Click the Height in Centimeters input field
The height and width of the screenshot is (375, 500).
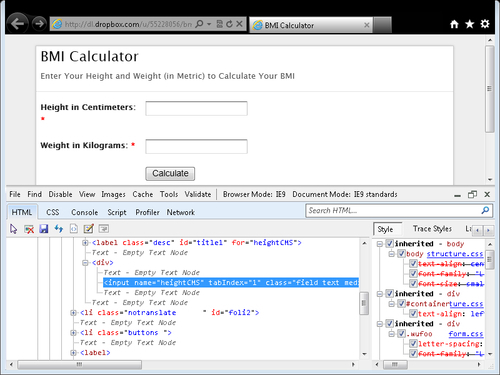[x=196, y=109]
